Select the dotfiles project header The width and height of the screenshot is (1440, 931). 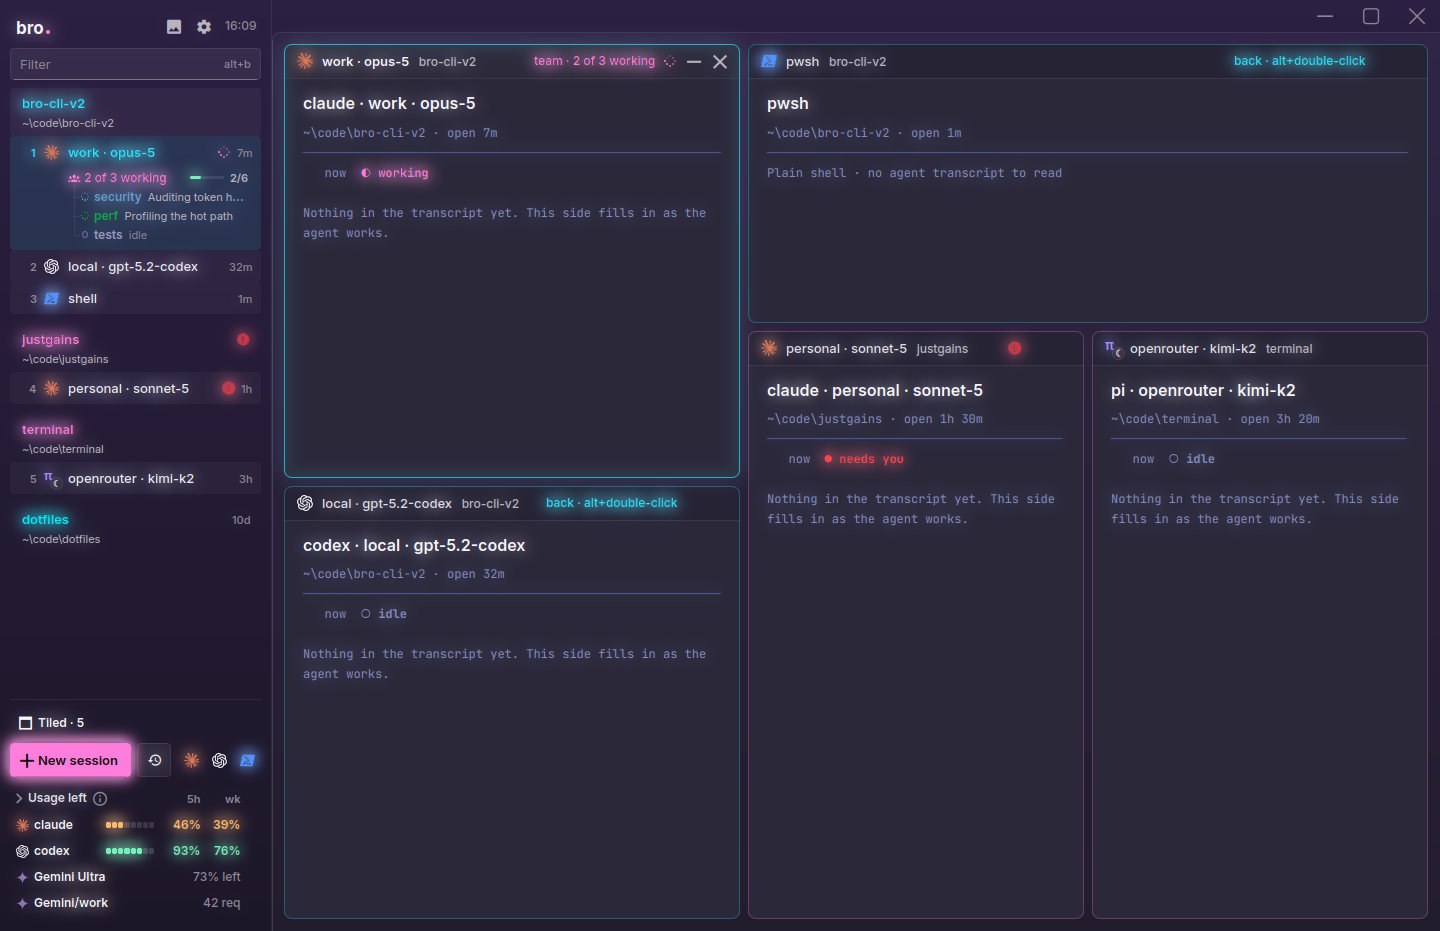tap(135, 528)
